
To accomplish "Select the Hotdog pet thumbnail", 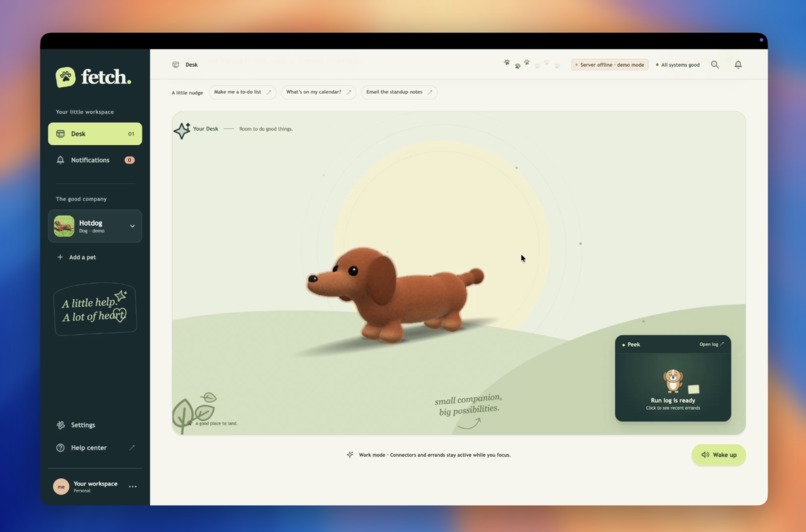I will click(x=64, y=226).
